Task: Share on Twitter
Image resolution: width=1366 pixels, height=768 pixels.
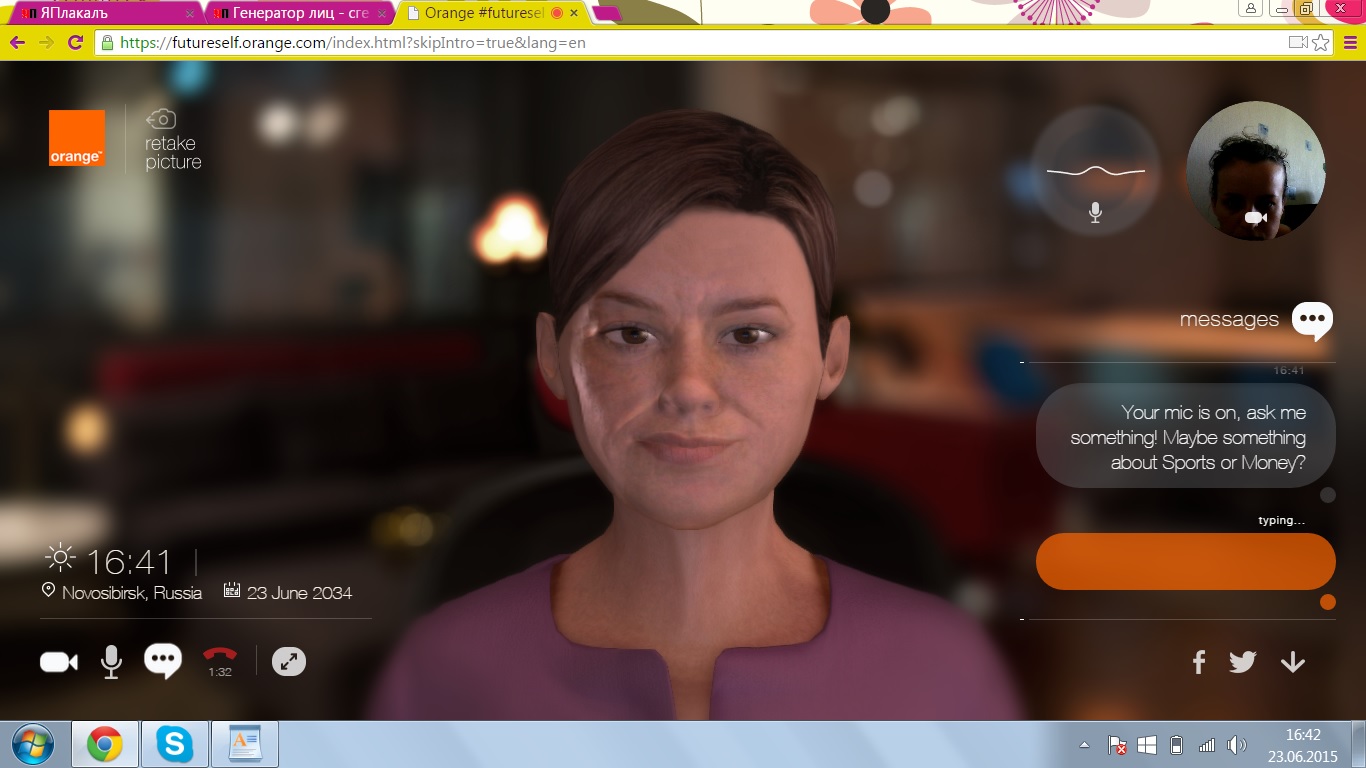Action: [1243, 662]
